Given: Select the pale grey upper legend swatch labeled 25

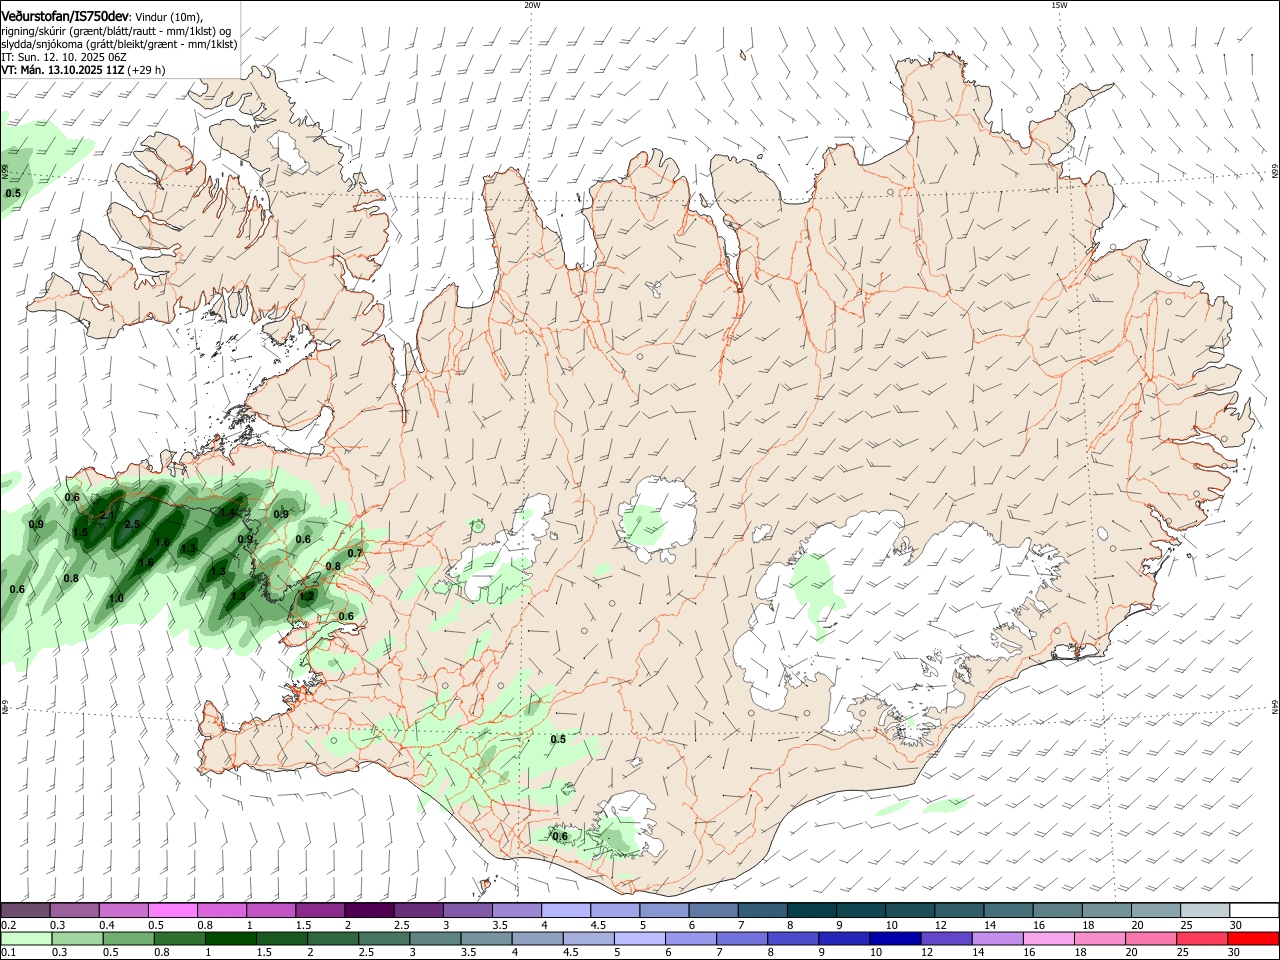Looking at the screenshot, I should click(1205, 910).
